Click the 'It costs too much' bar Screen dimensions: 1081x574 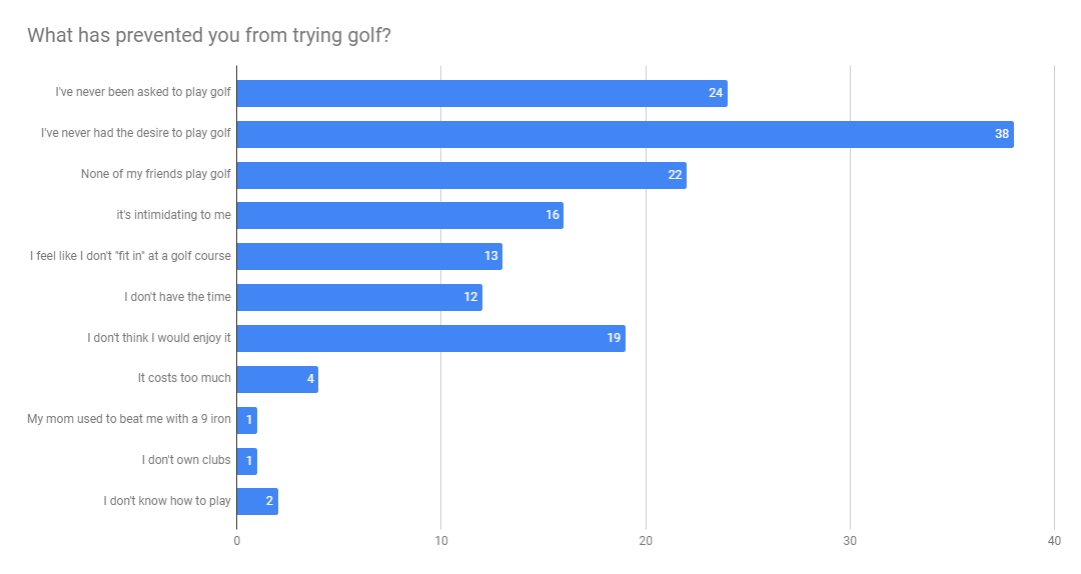[277, 379]
